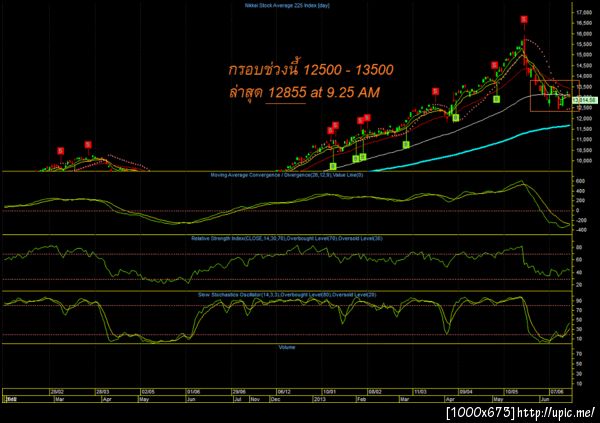Click the 2013 year label on the time axis
The image size is (600, 423).
320,399
